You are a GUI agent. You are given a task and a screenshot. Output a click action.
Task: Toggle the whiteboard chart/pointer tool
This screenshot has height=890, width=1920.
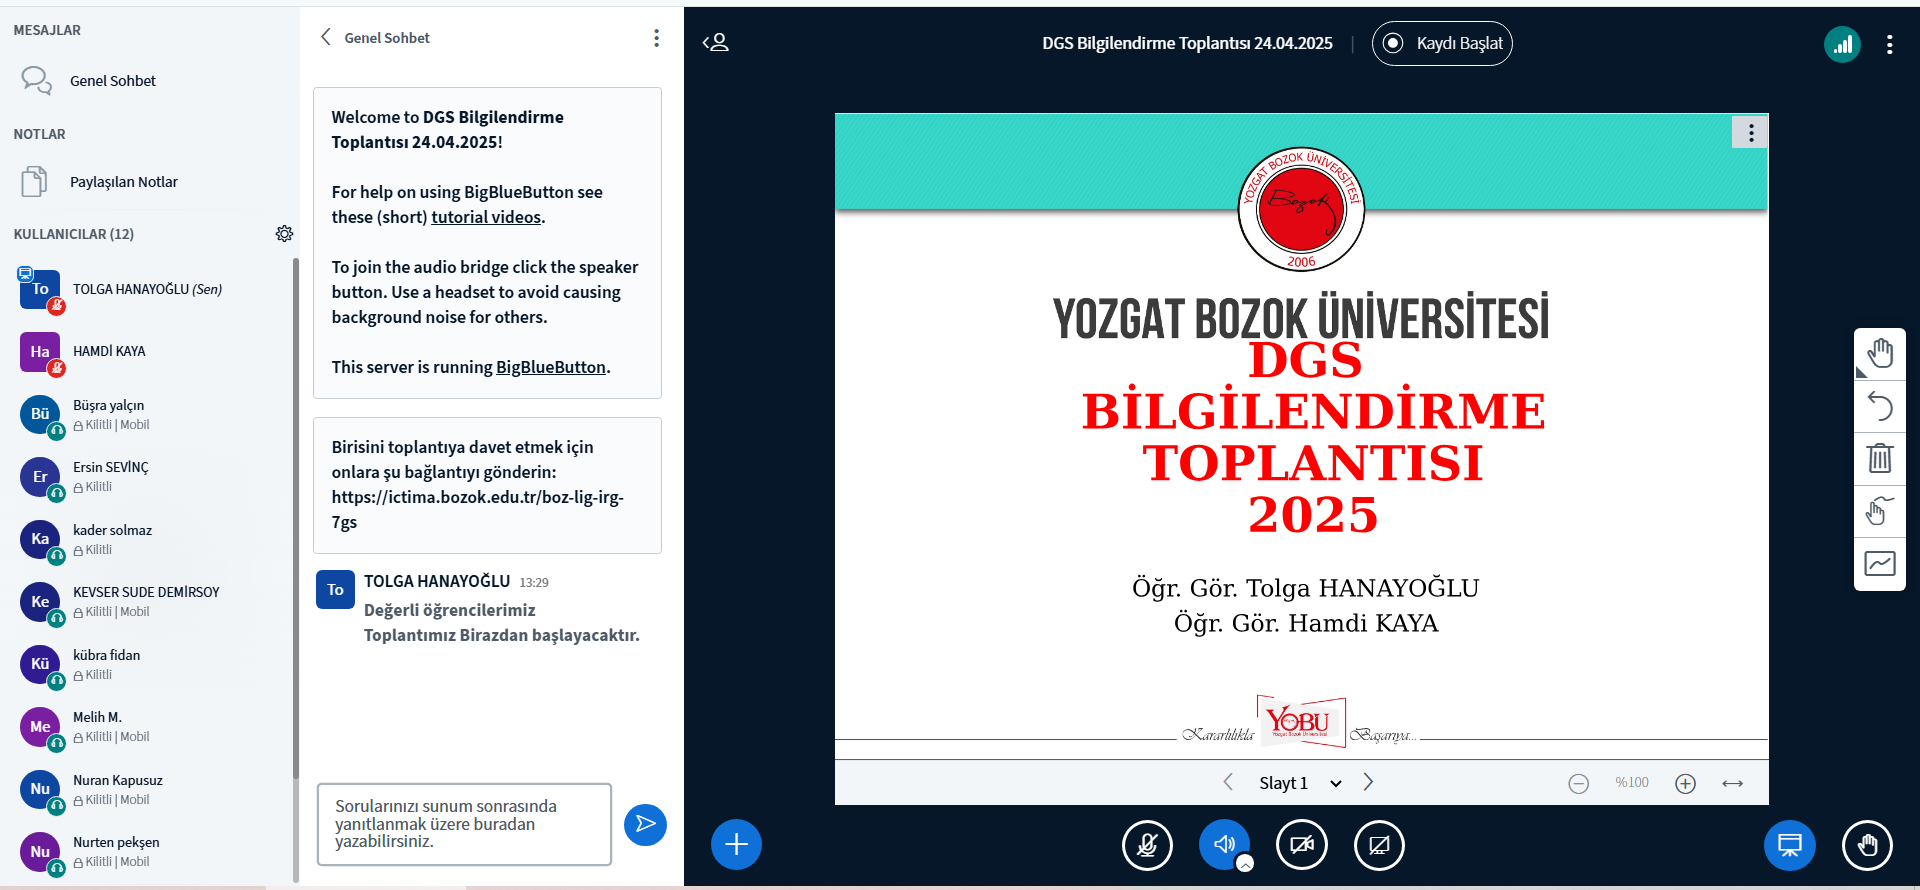point(1880,564)
